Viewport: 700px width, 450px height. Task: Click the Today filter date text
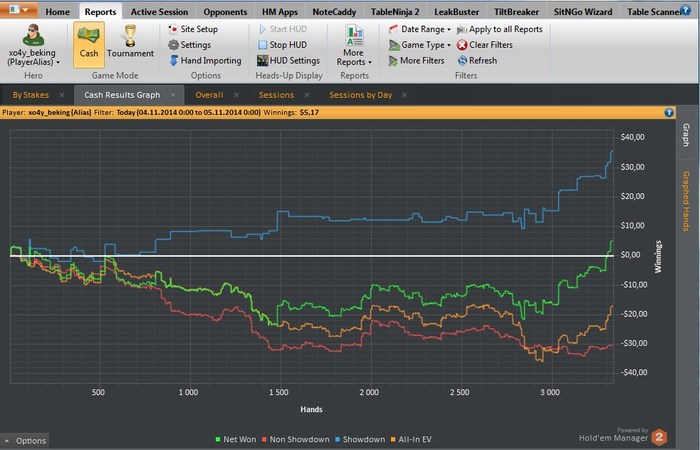pos(188,112)
